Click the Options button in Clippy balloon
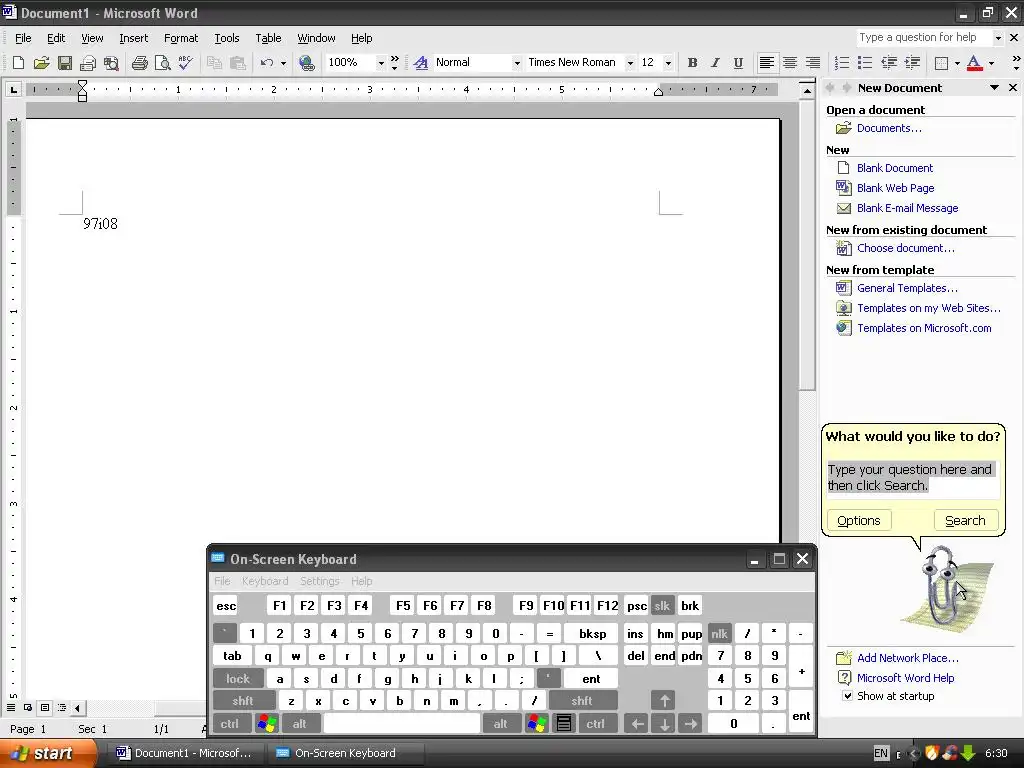The image size is (1024, 768). tap(859, 520)
